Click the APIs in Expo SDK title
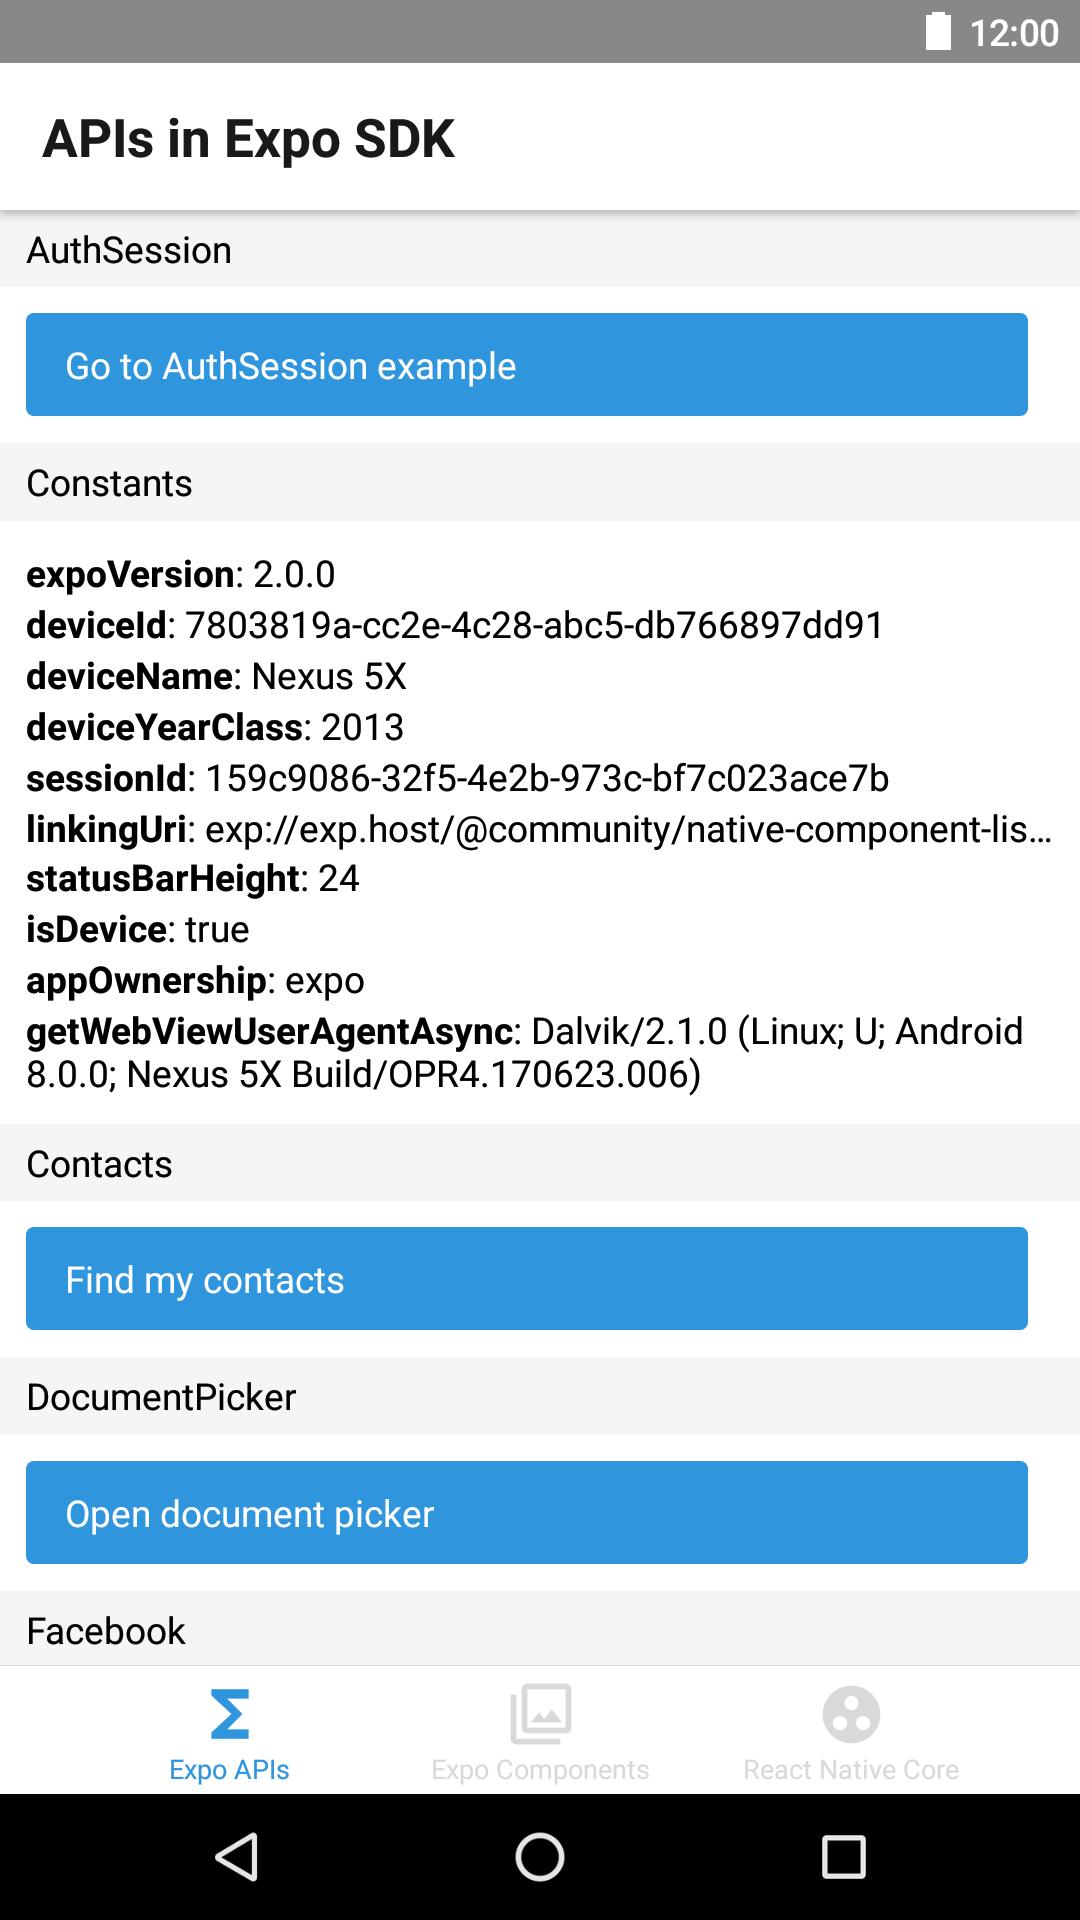 [250, 140]
